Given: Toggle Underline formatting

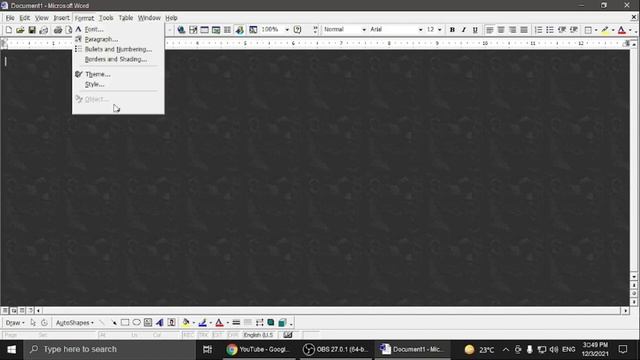Looking at the screenshot, I should 475,30.
